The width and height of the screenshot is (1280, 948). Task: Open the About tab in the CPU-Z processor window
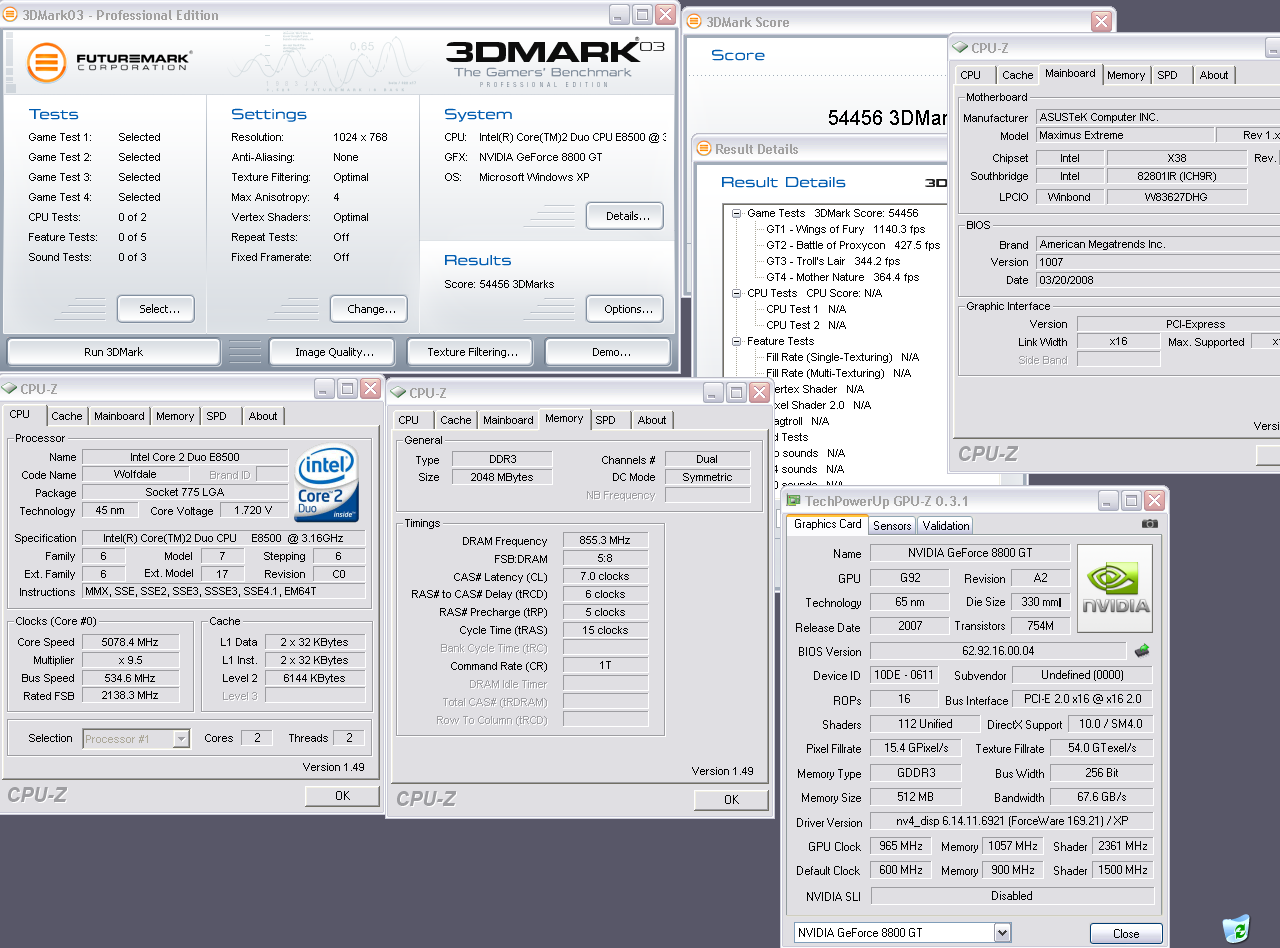pos(263,416)
